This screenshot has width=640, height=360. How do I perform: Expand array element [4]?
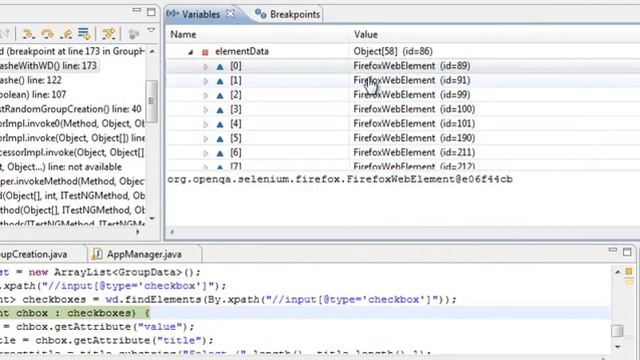tap(206, 124)
